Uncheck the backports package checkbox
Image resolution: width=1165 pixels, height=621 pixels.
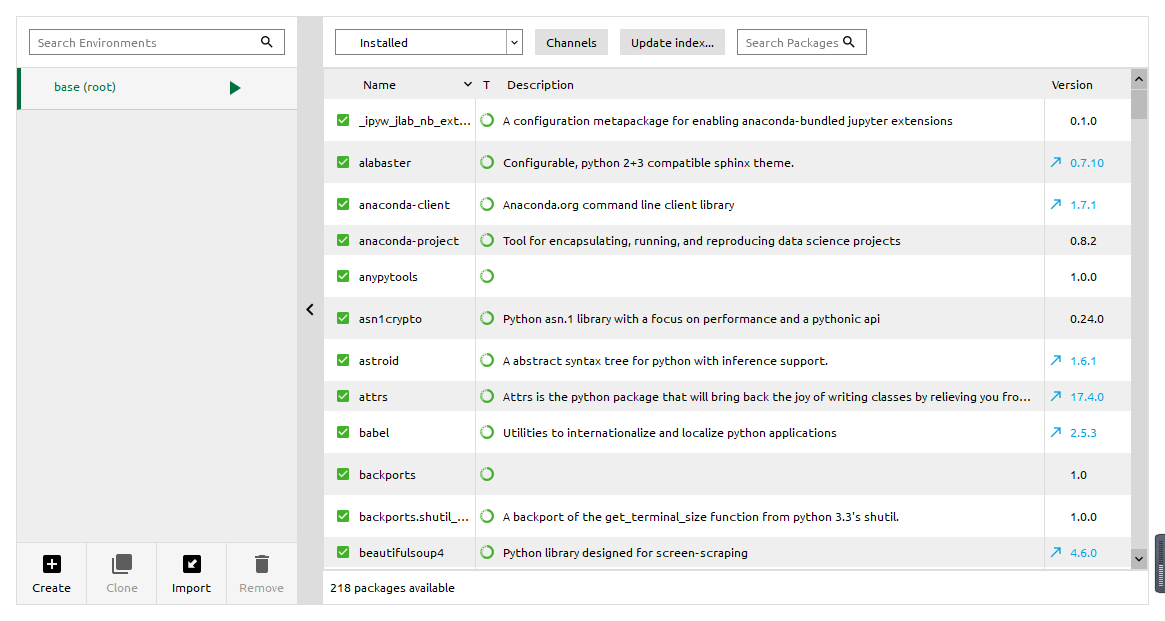(343, 474)
